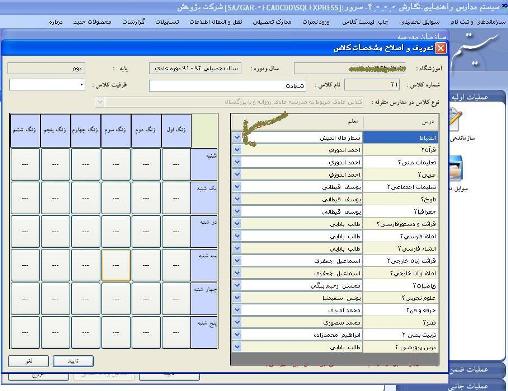
Task: Click the پنج شنبه زنگ ششم schedule cell
Action: pyautogui.click(x=25, y=332)
